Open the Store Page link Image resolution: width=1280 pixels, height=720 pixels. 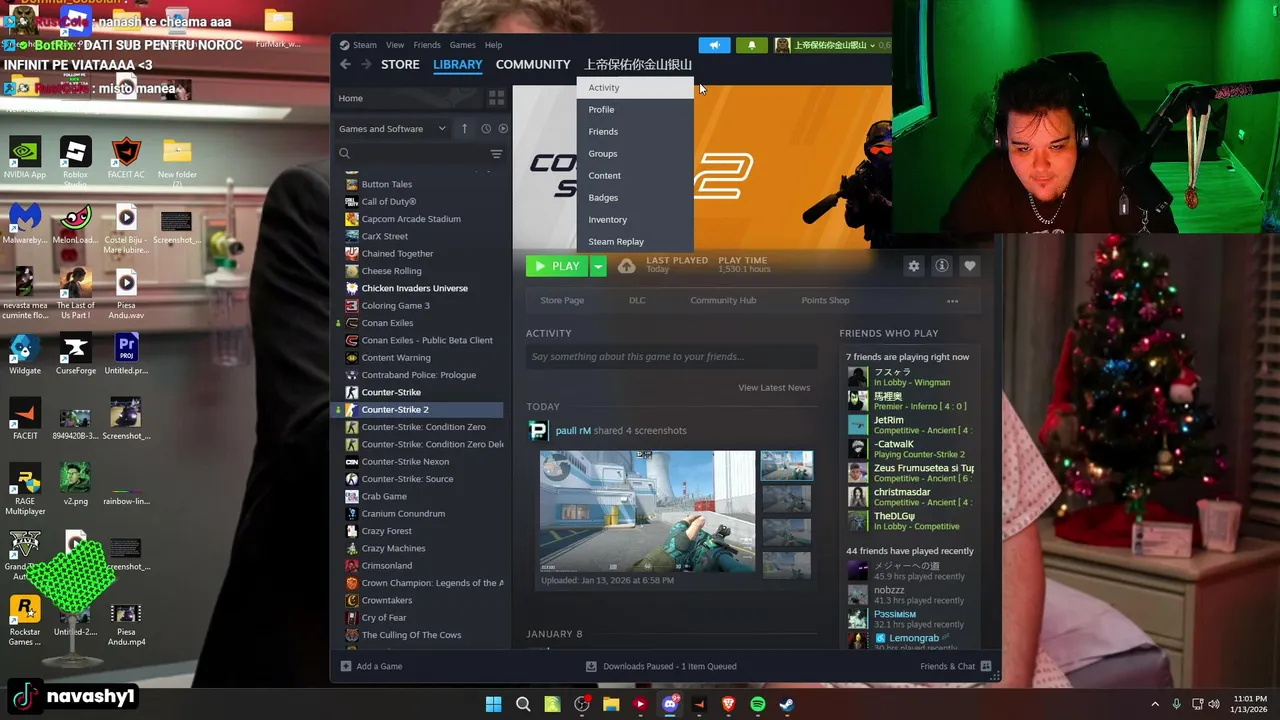pos(562,300)
